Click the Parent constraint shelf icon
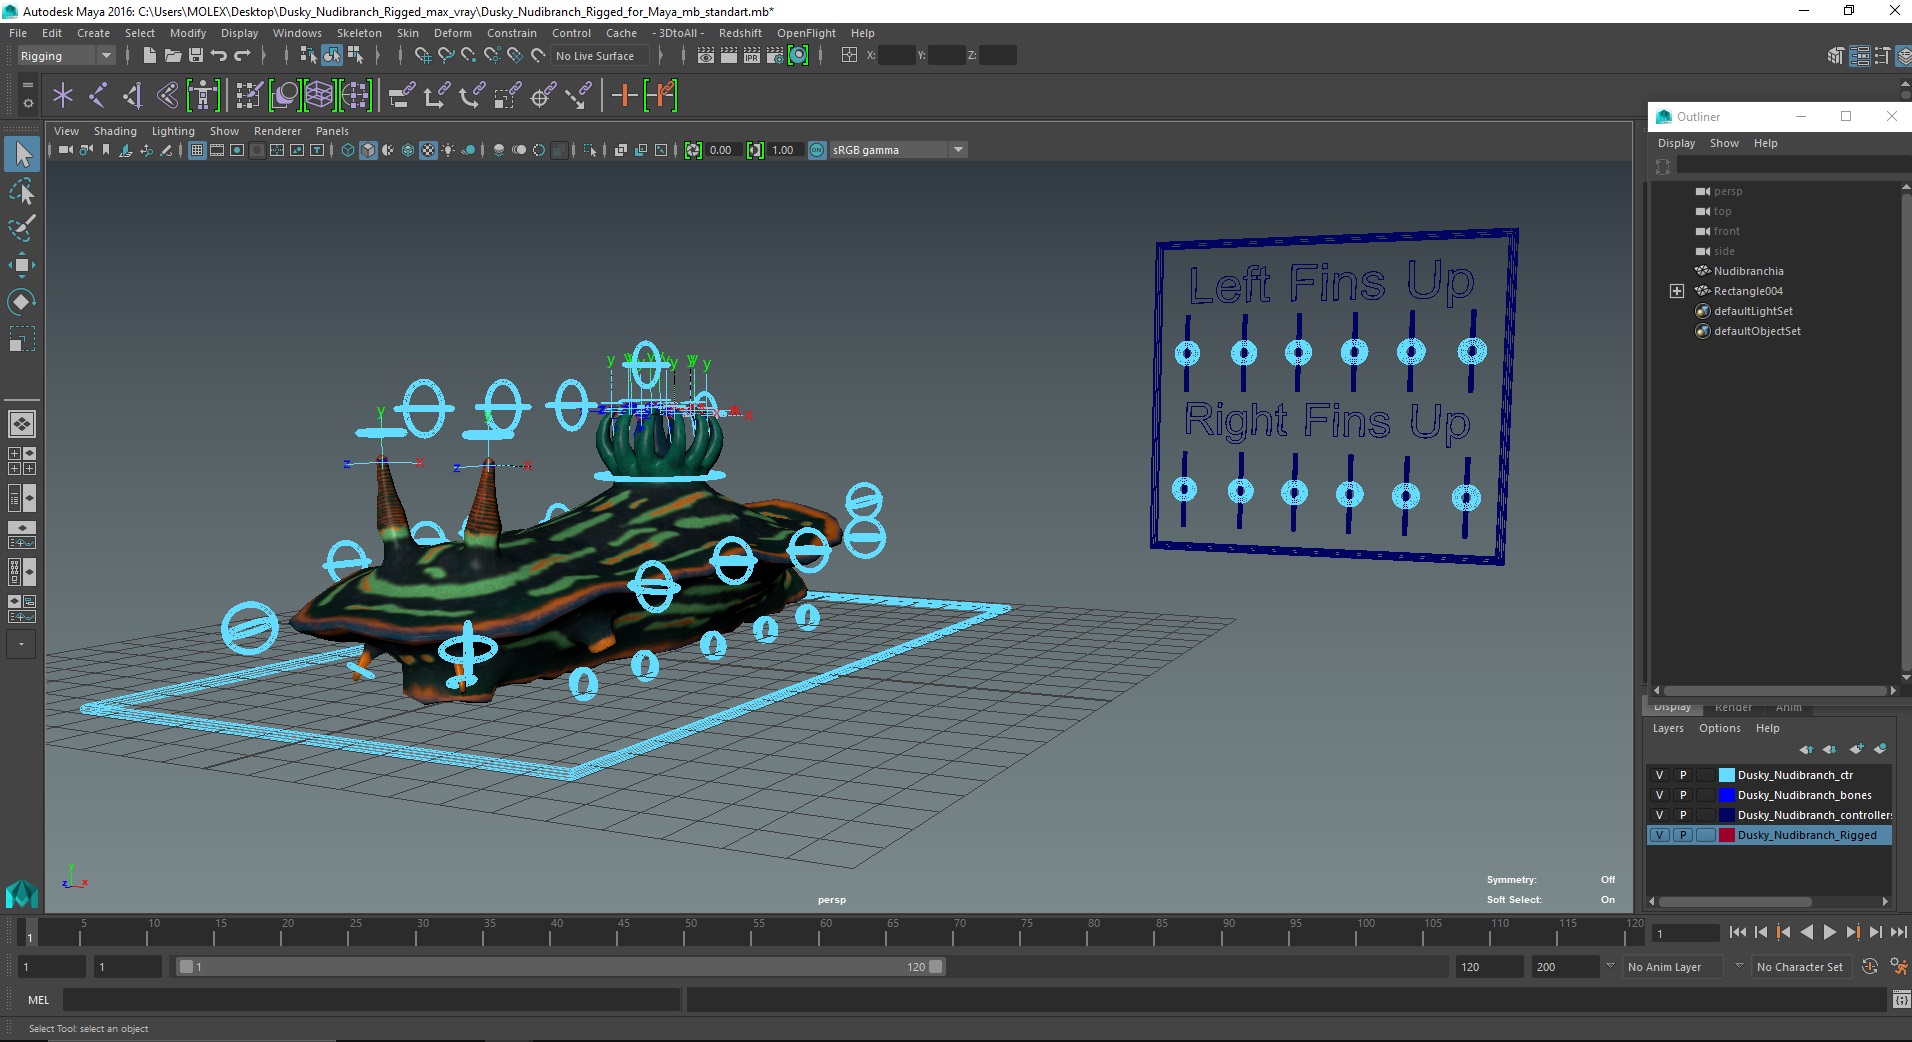 (402, 95)
